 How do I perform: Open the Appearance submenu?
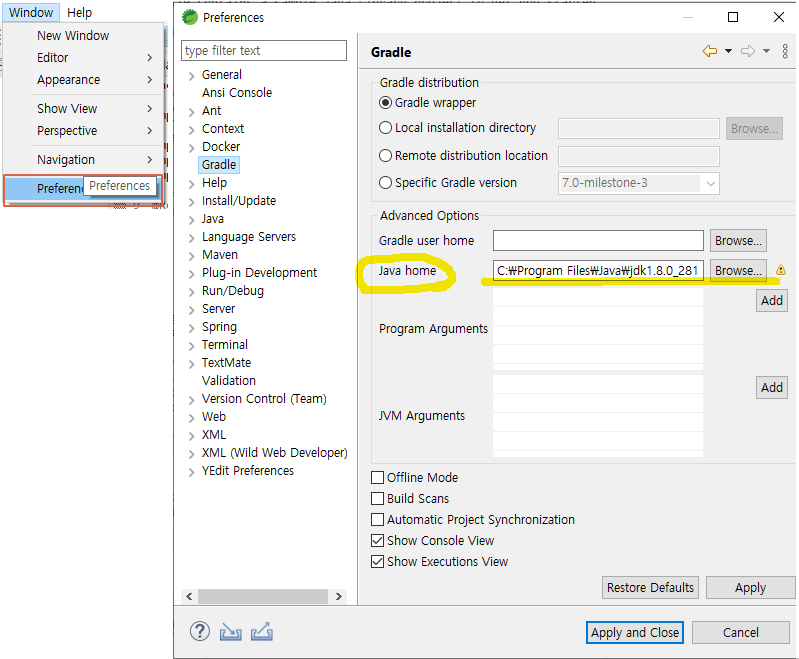(84, 80)
